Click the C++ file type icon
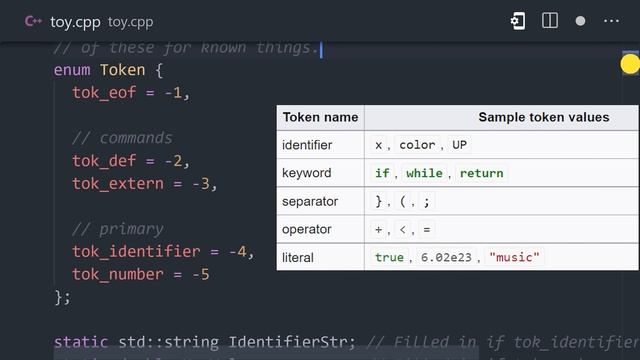Viewport: 640px width, 360px height. [33, 21]
